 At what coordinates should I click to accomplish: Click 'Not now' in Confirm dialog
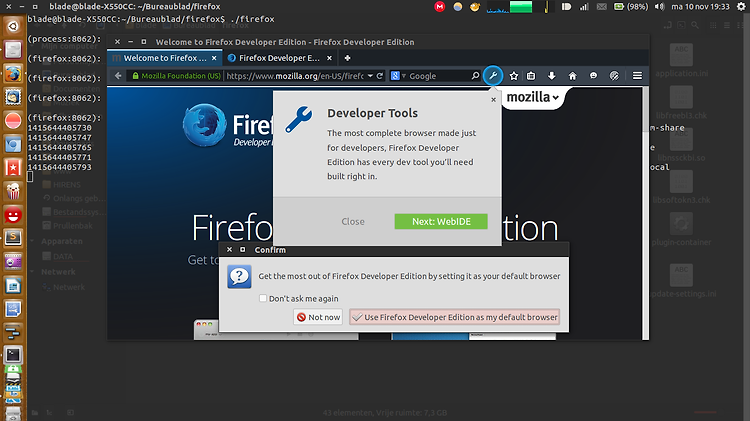[x=318, y=317]
